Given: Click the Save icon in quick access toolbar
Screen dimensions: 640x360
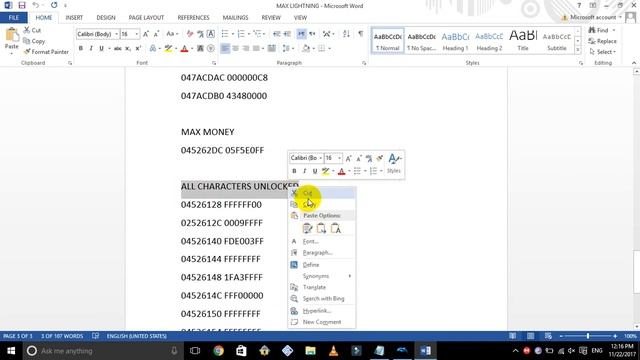Looking at the screenshot, I should point(22,5).
